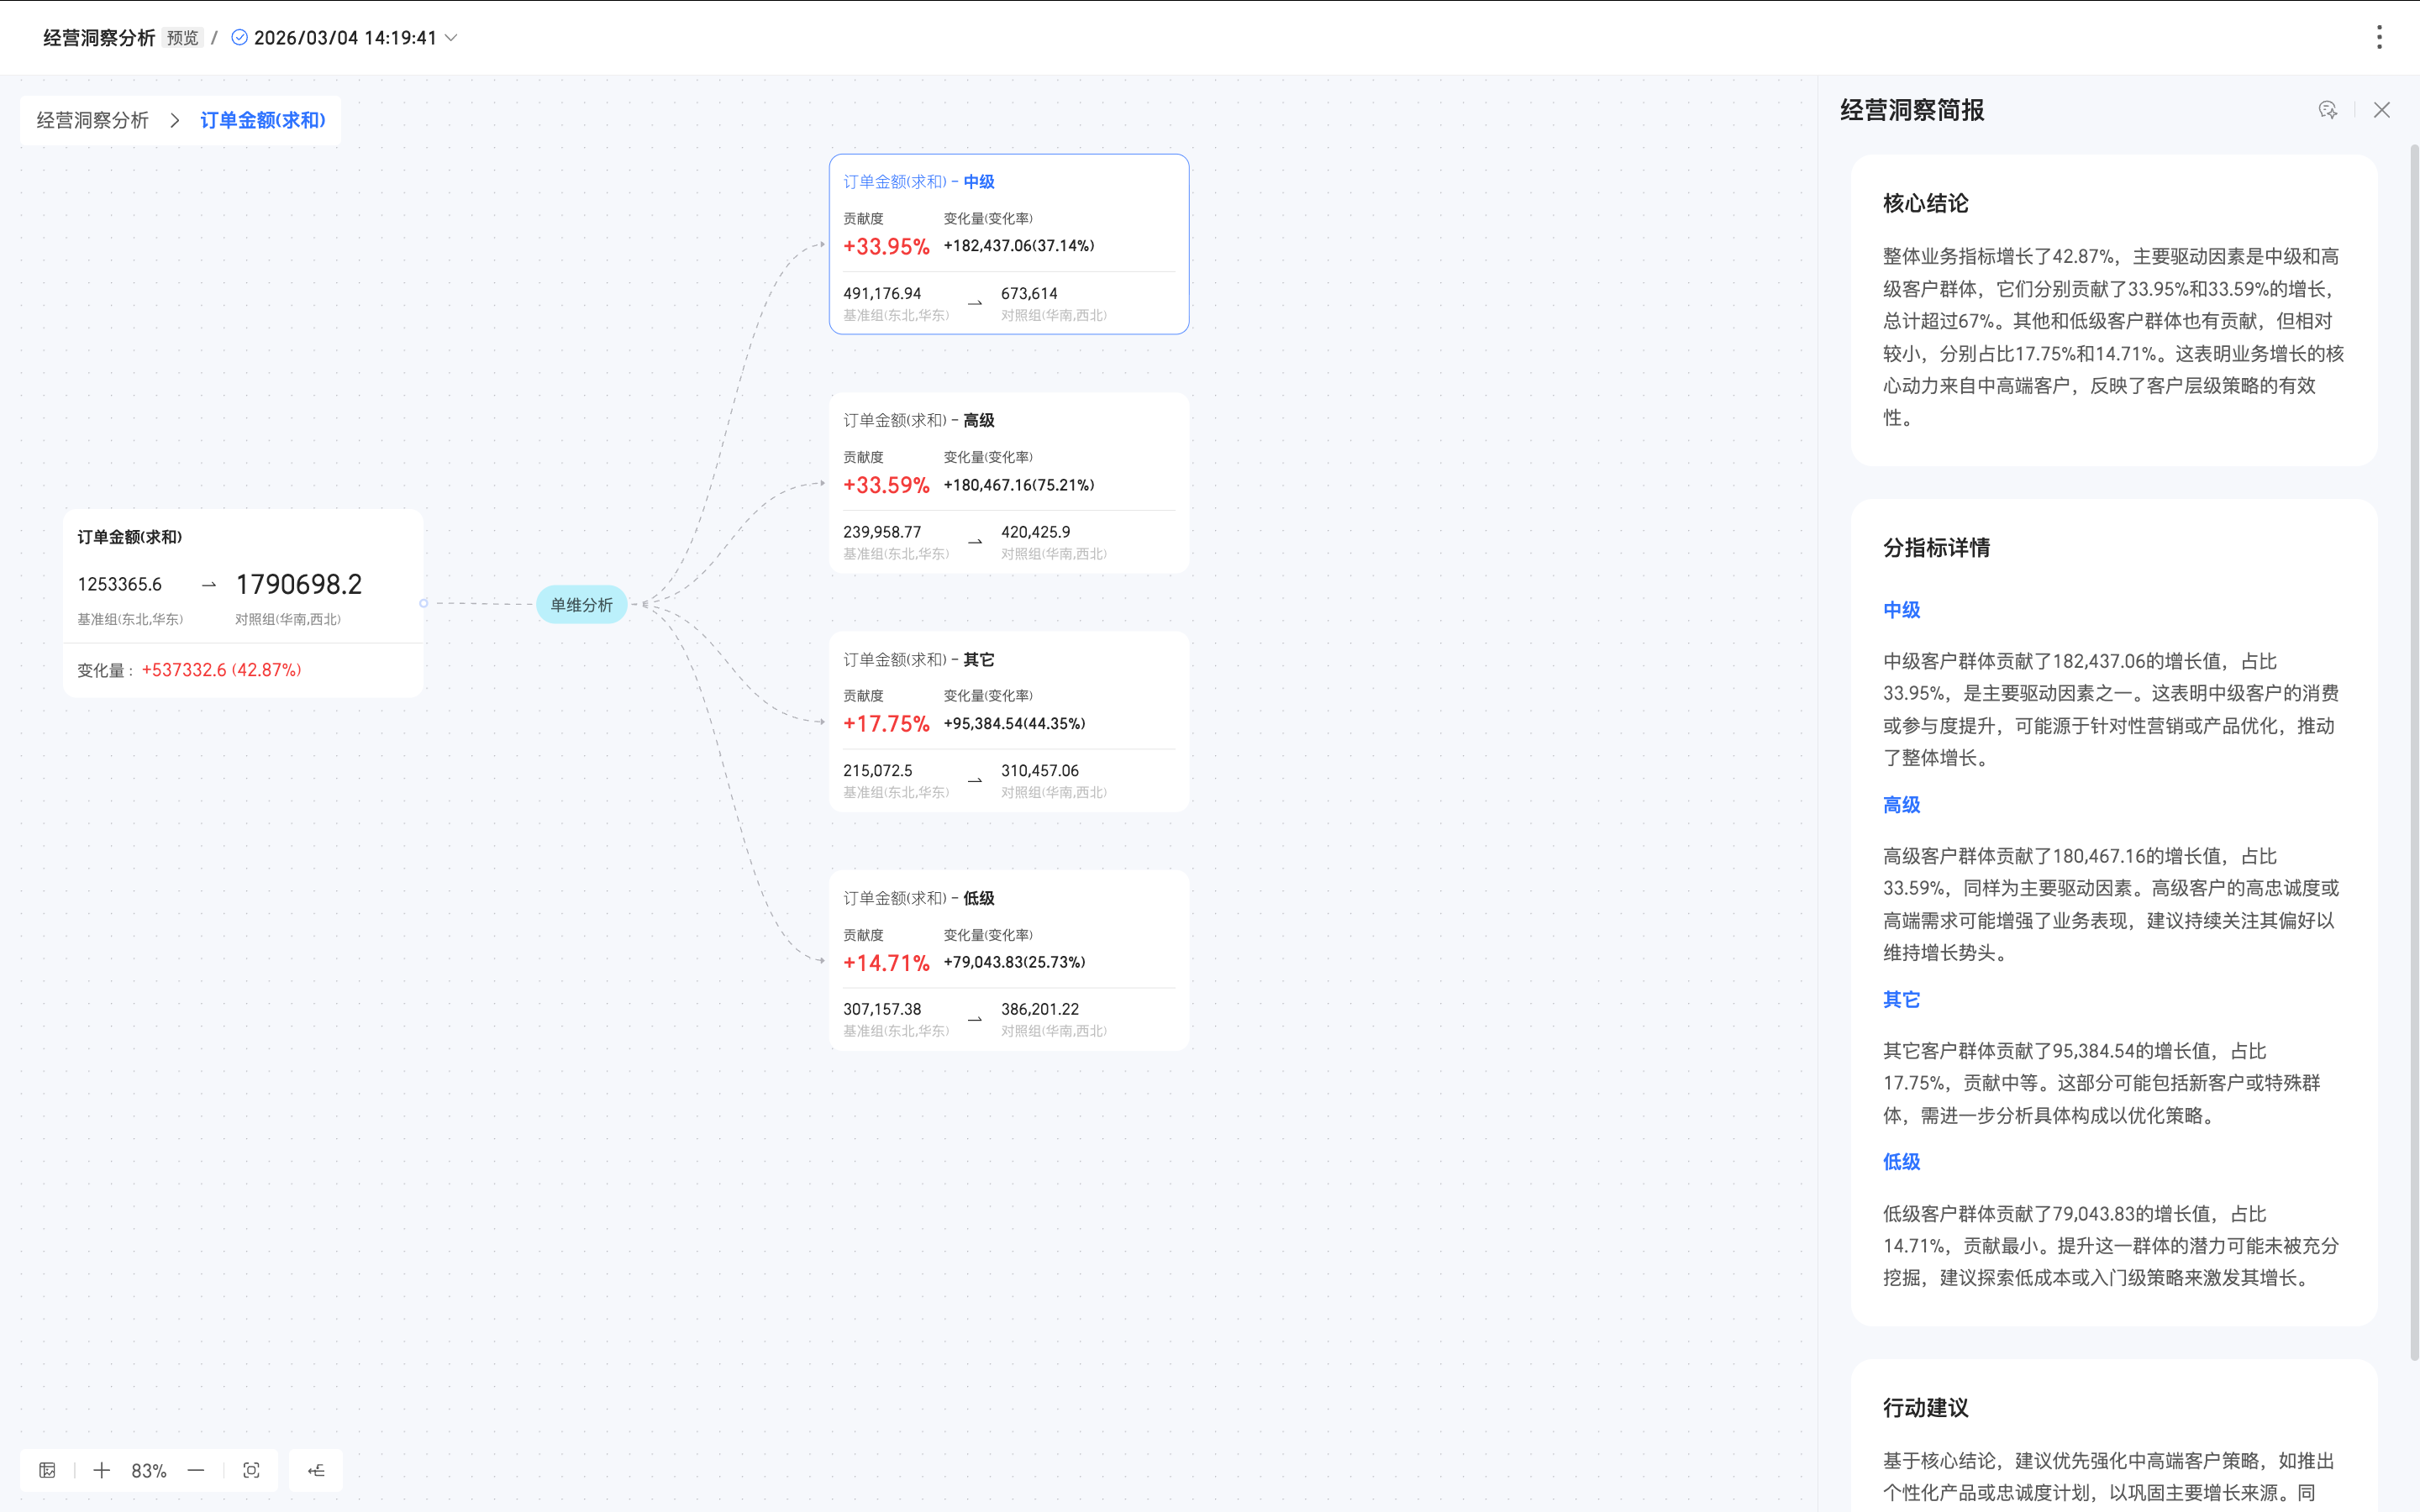Image resolution: width=2420 pixels, height=1512 pixels.
Task: Click the 单维分析 node
Action: [x=581, y=604]
